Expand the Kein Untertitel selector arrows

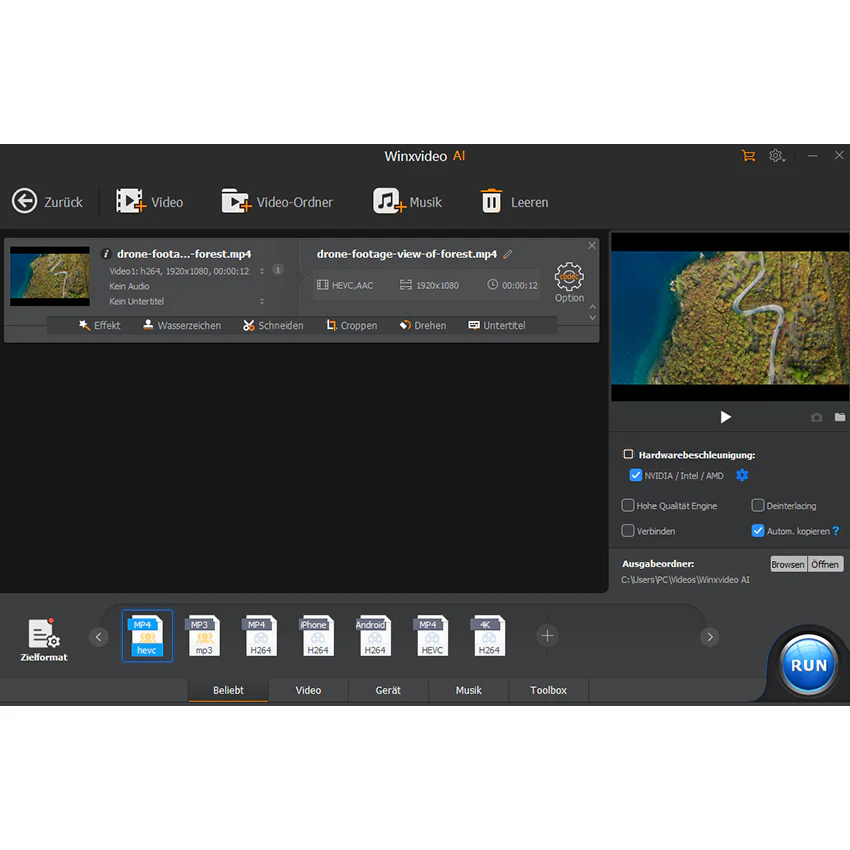262,301
